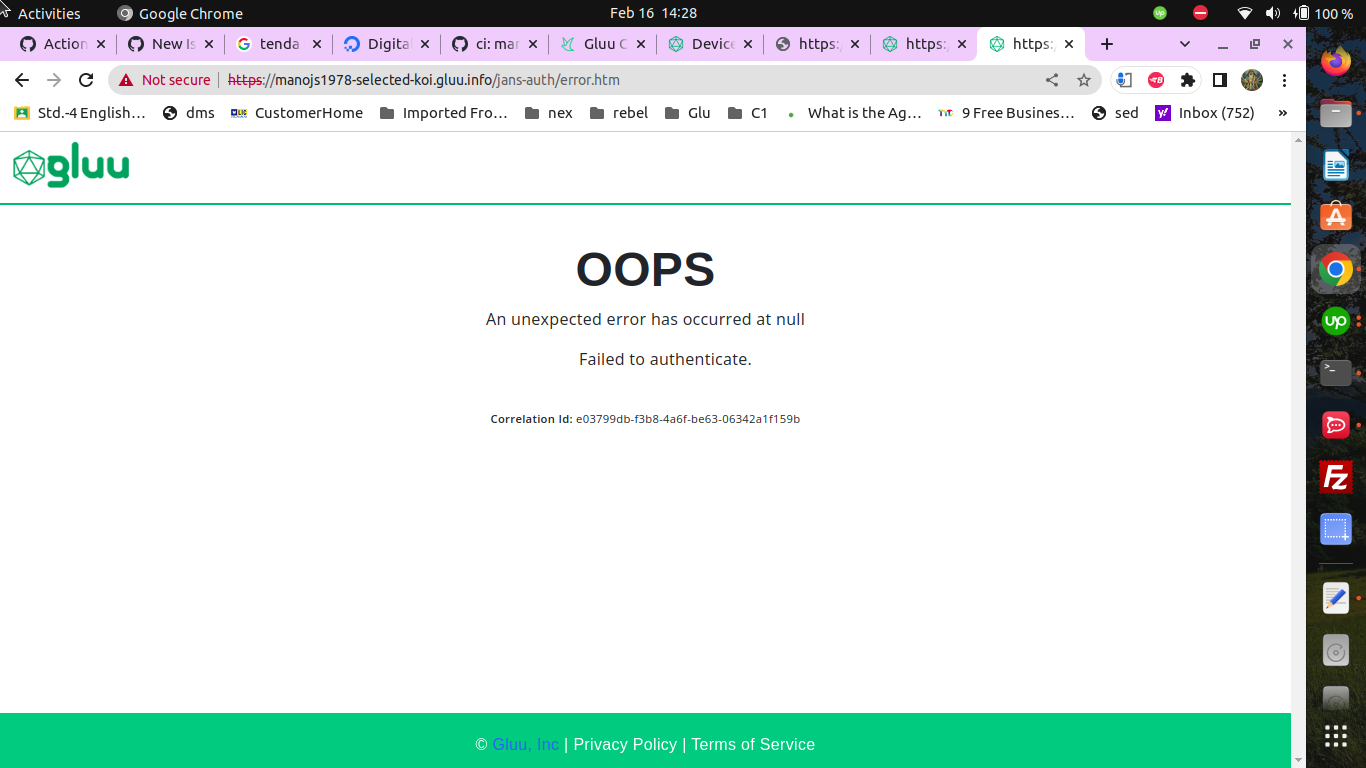This screenshot has width=1366, height=768.
Task: Open the browser extensions puzzle icon
Action: point(1187,79)
